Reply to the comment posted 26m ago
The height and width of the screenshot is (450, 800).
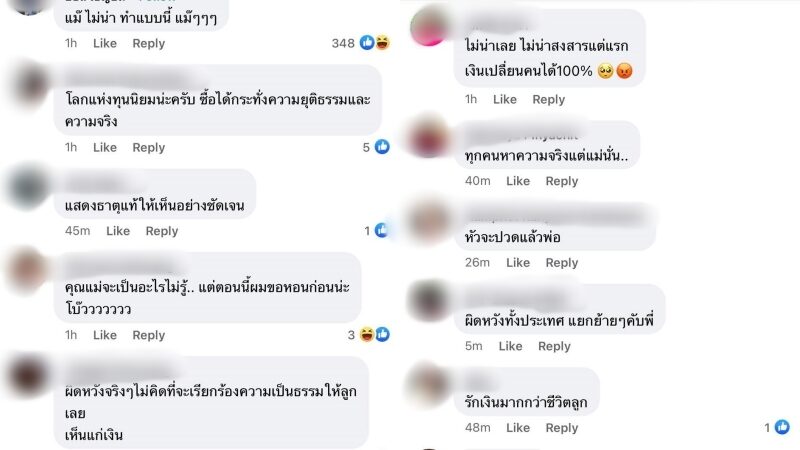click(562, 263)
